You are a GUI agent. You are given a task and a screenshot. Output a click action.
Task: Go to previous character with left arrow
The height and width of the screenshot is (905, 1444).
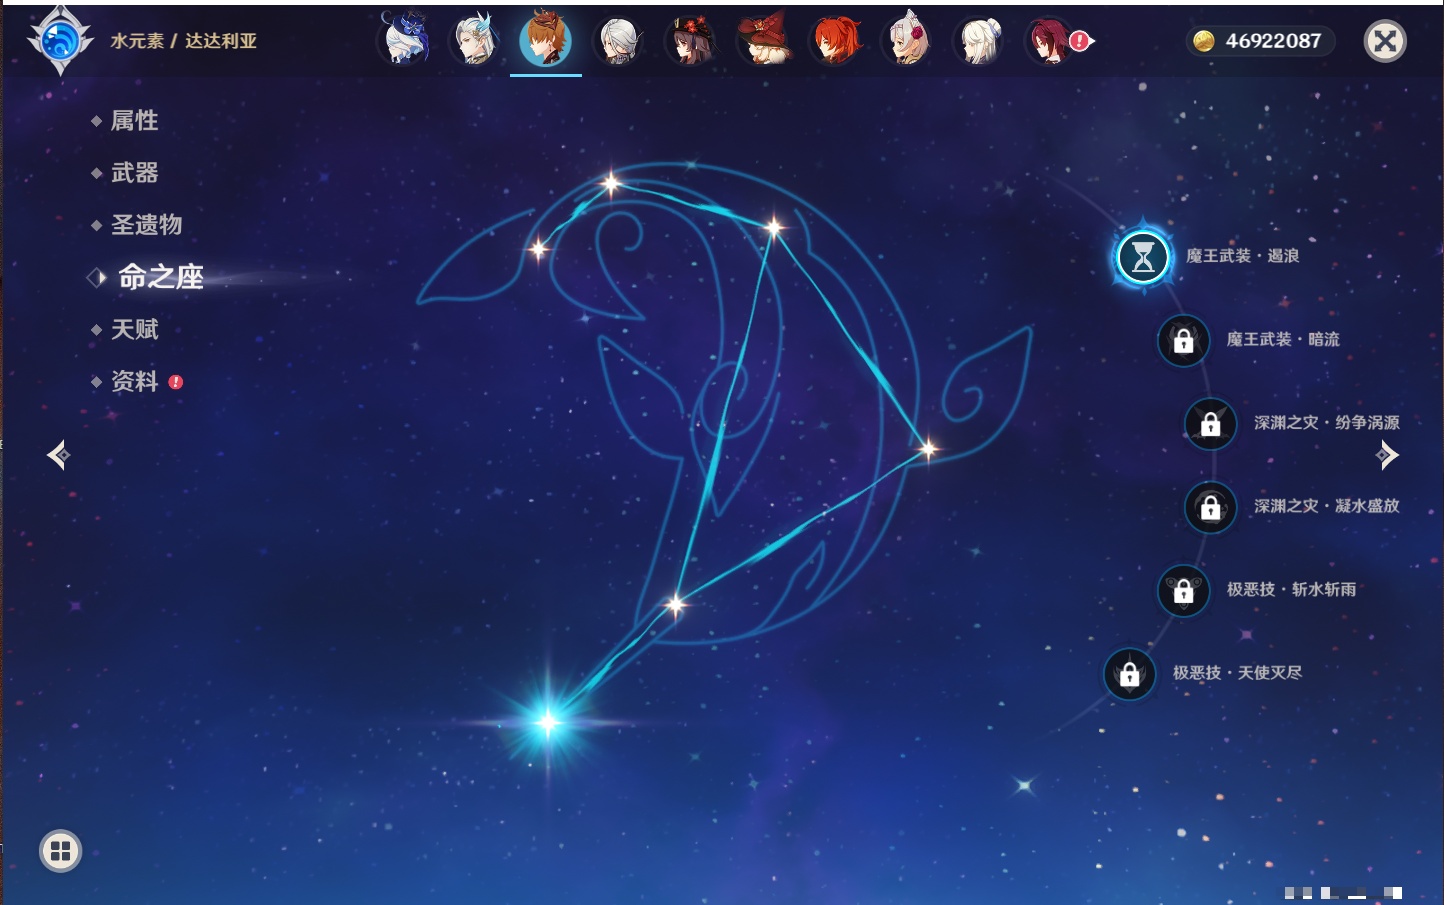point(58,455)
